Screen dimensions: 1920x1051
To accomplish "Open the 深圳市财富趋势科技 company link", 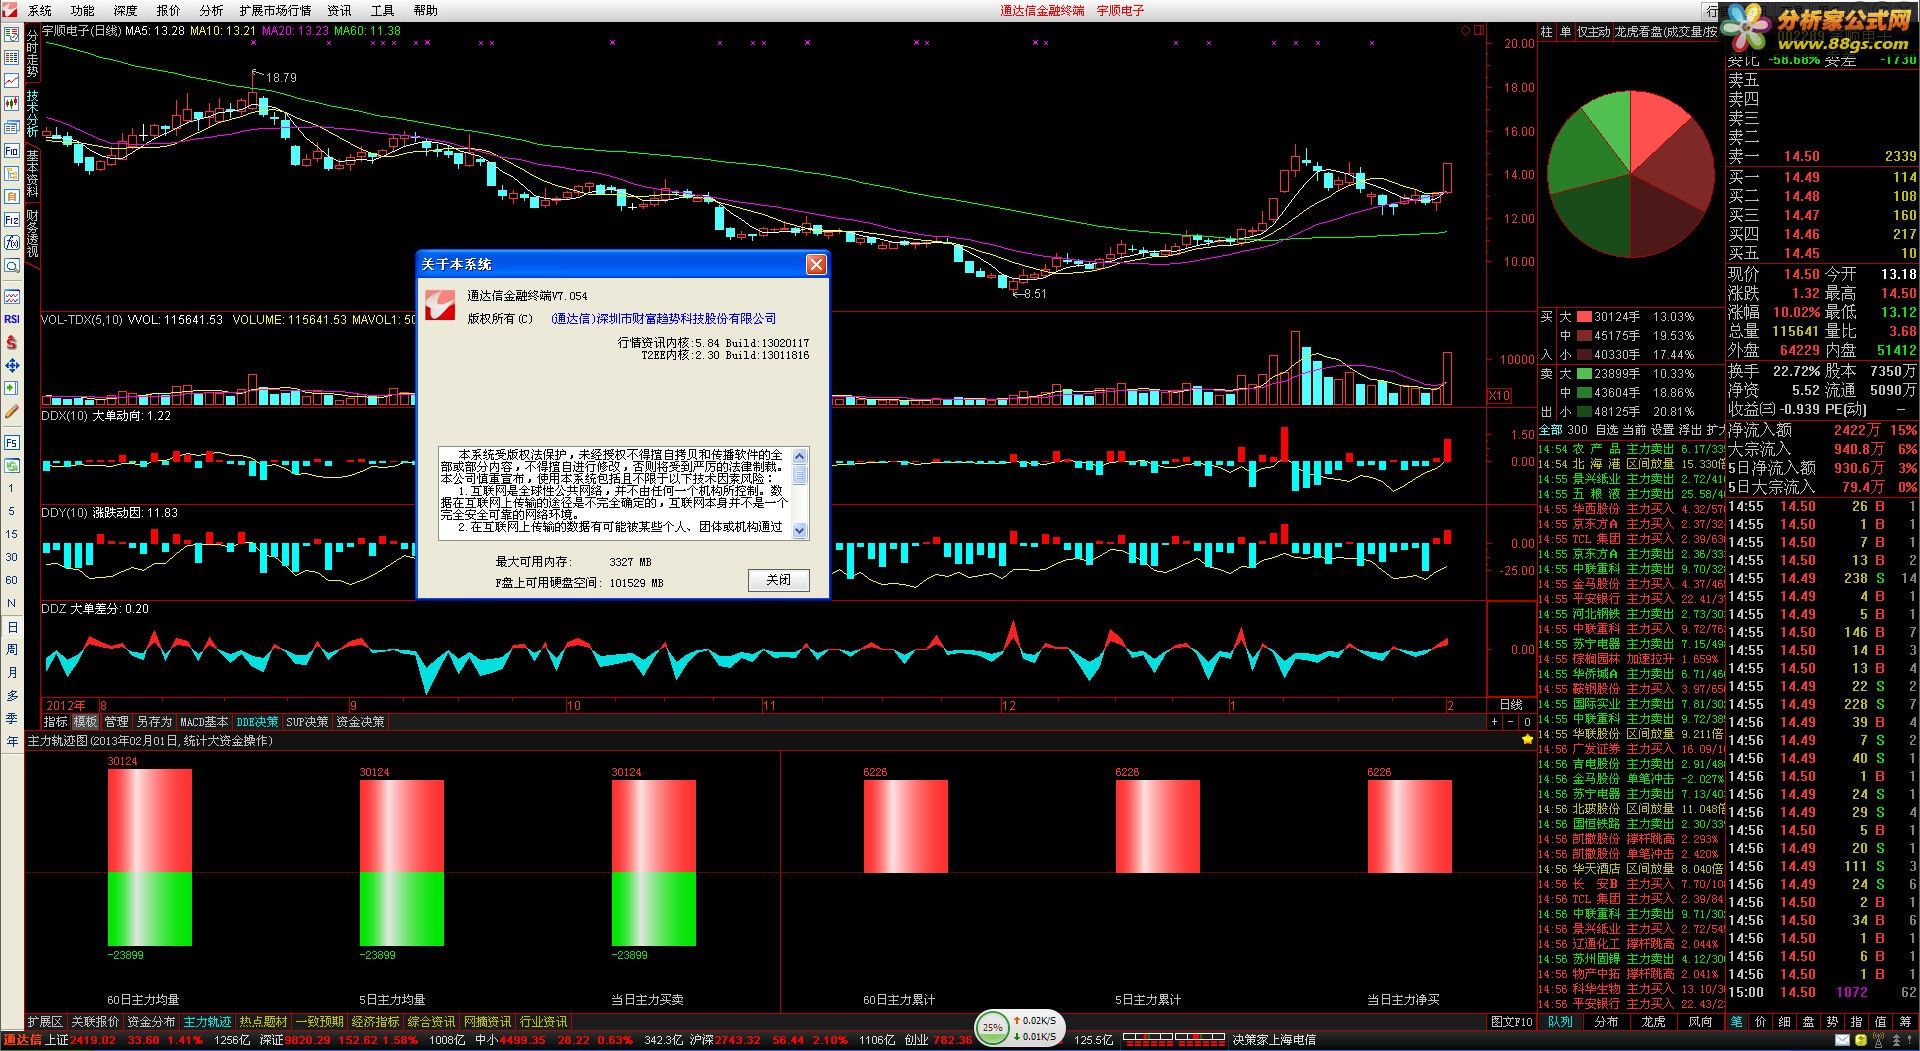I will coord(663,319).
